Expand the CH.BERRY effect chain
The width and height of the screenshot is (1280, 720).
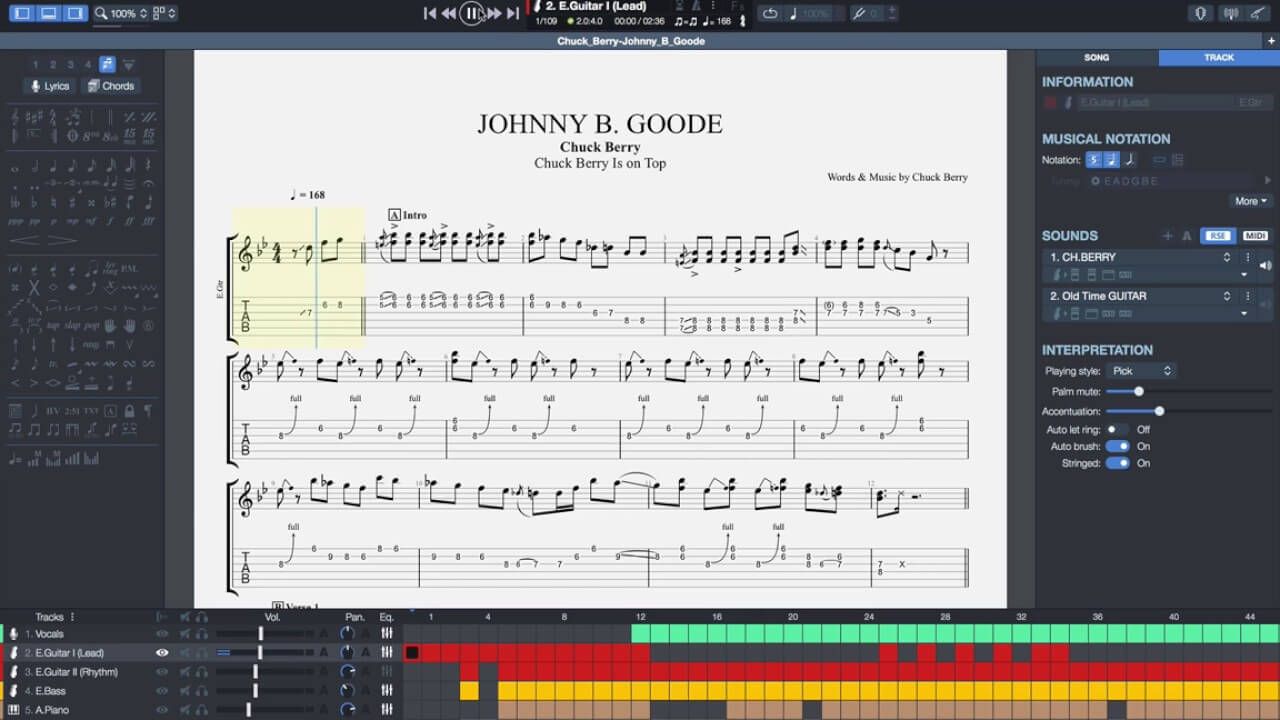pyautogui.click(x=1245, y=275)
